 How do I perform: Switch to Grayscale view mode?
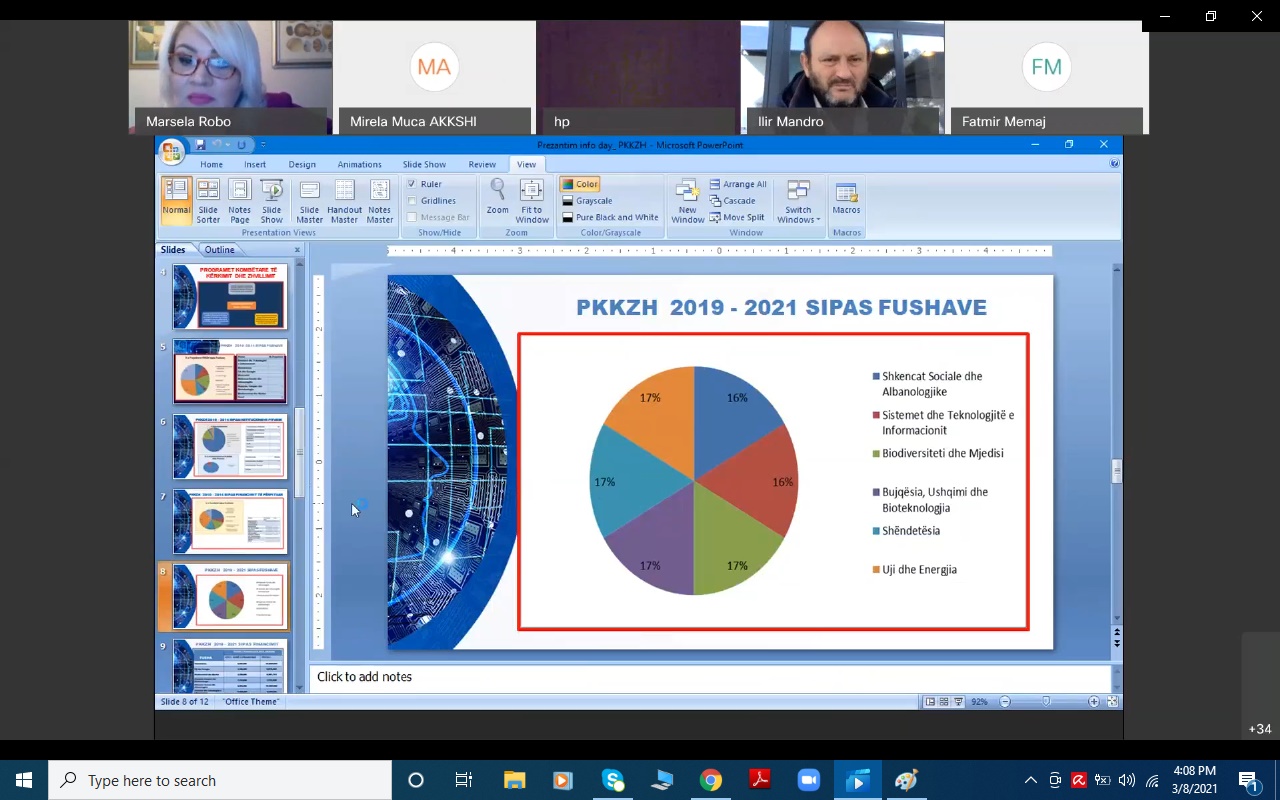click(587, 201)
